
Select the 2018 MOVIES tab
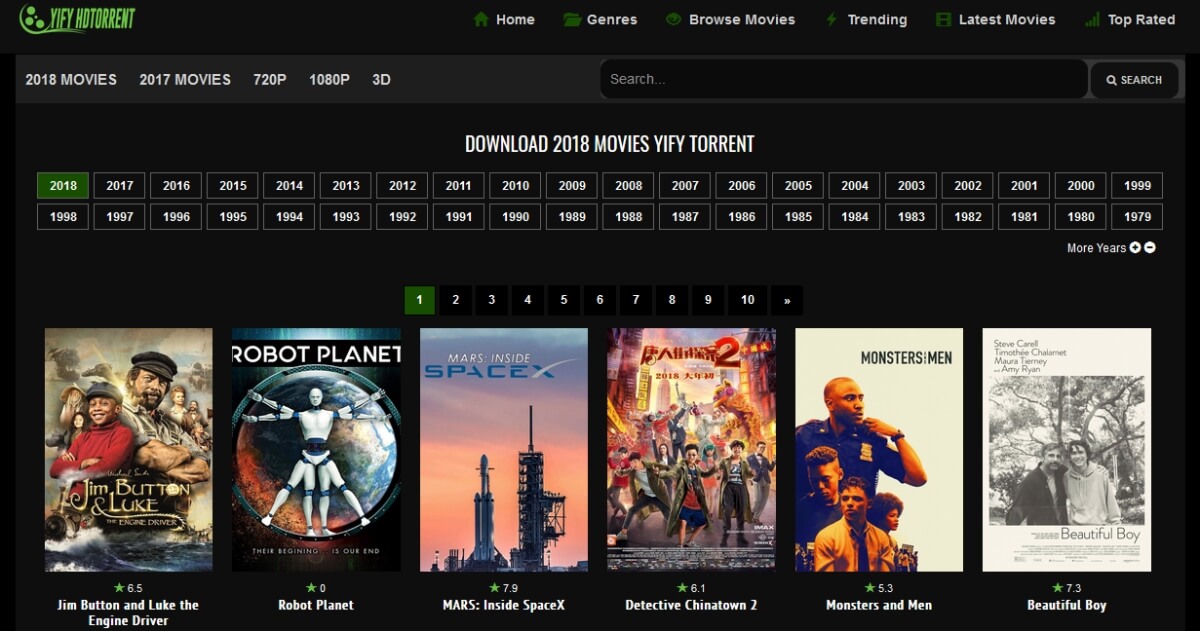(71, 79)
